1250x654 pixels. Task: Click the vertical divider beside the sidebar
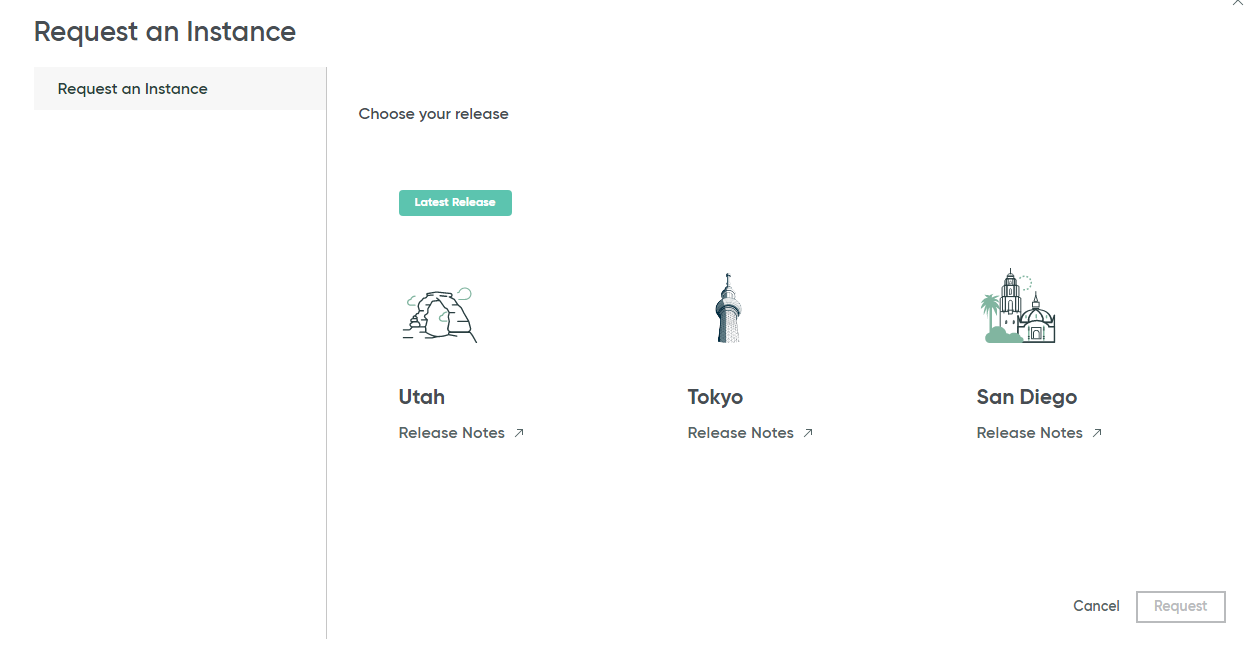326,350
